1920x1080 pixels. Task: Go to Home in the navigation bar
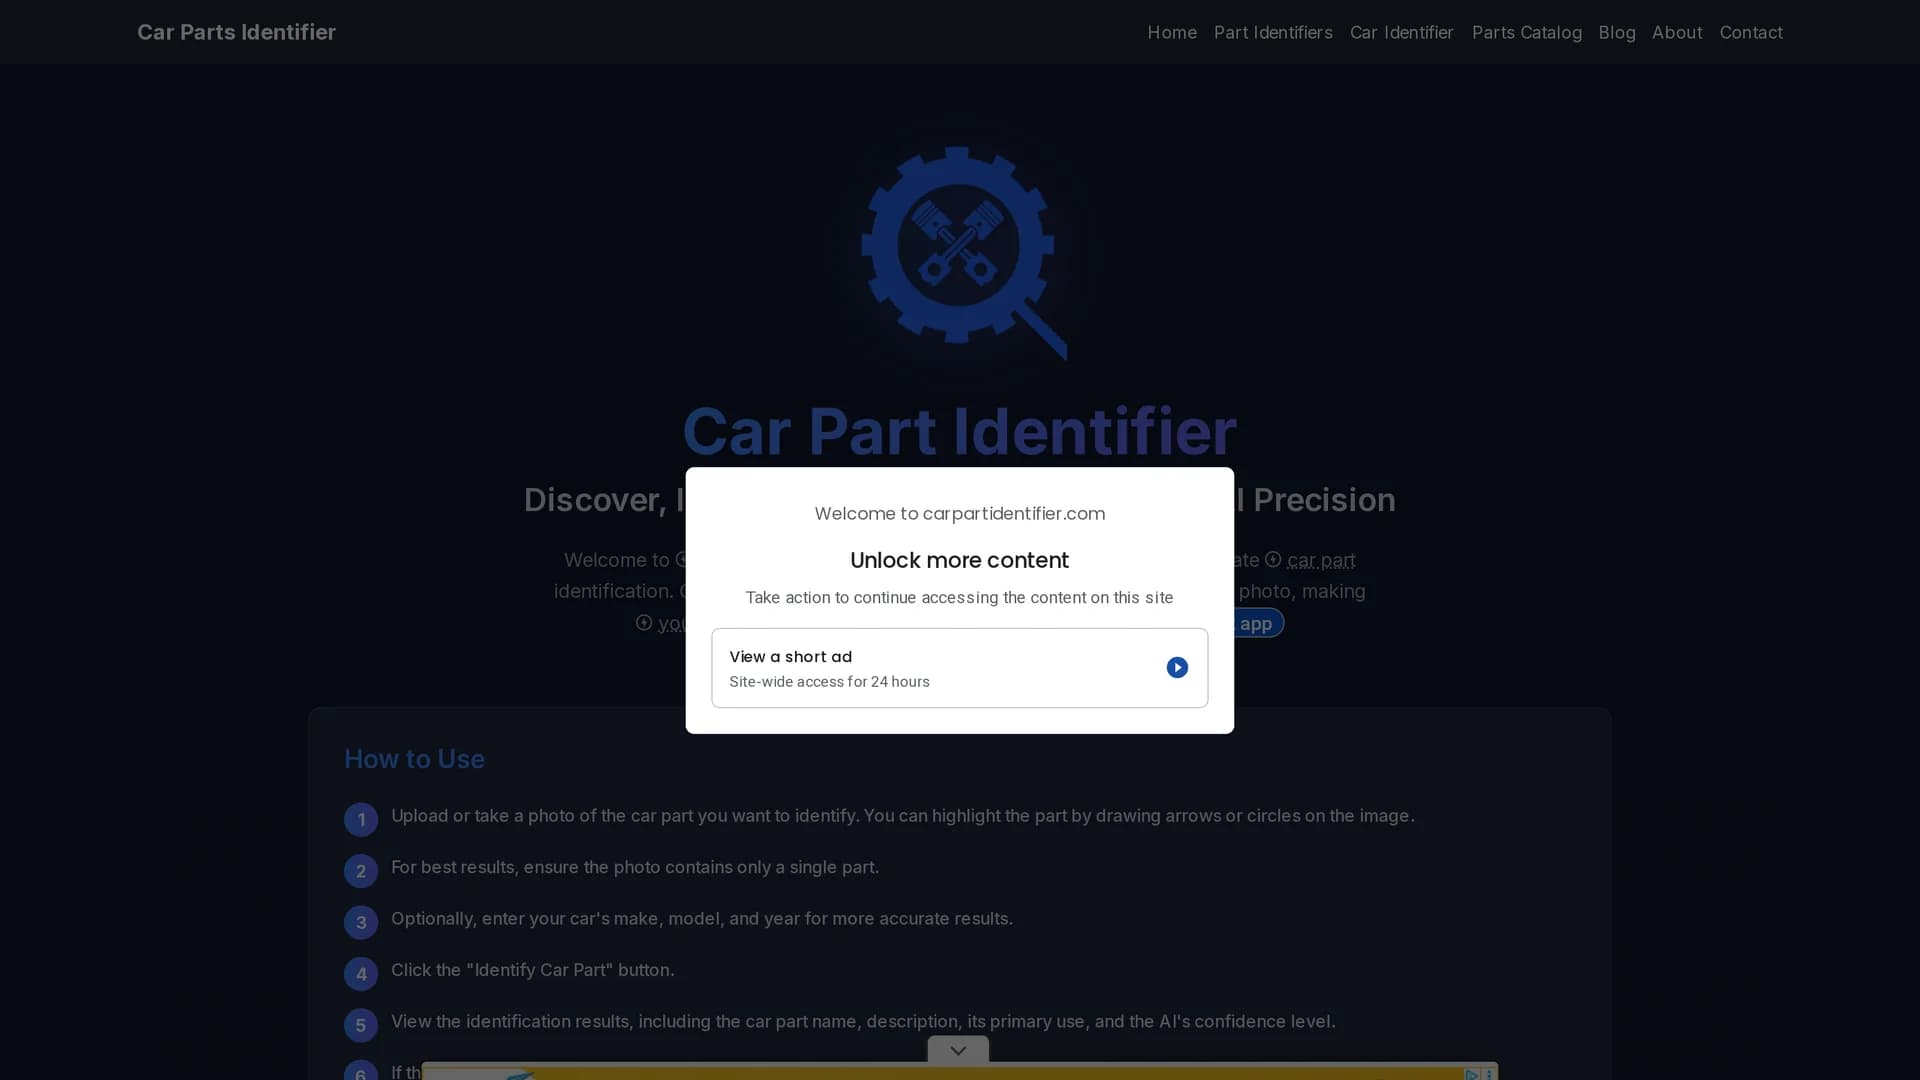click(1172, 32)
